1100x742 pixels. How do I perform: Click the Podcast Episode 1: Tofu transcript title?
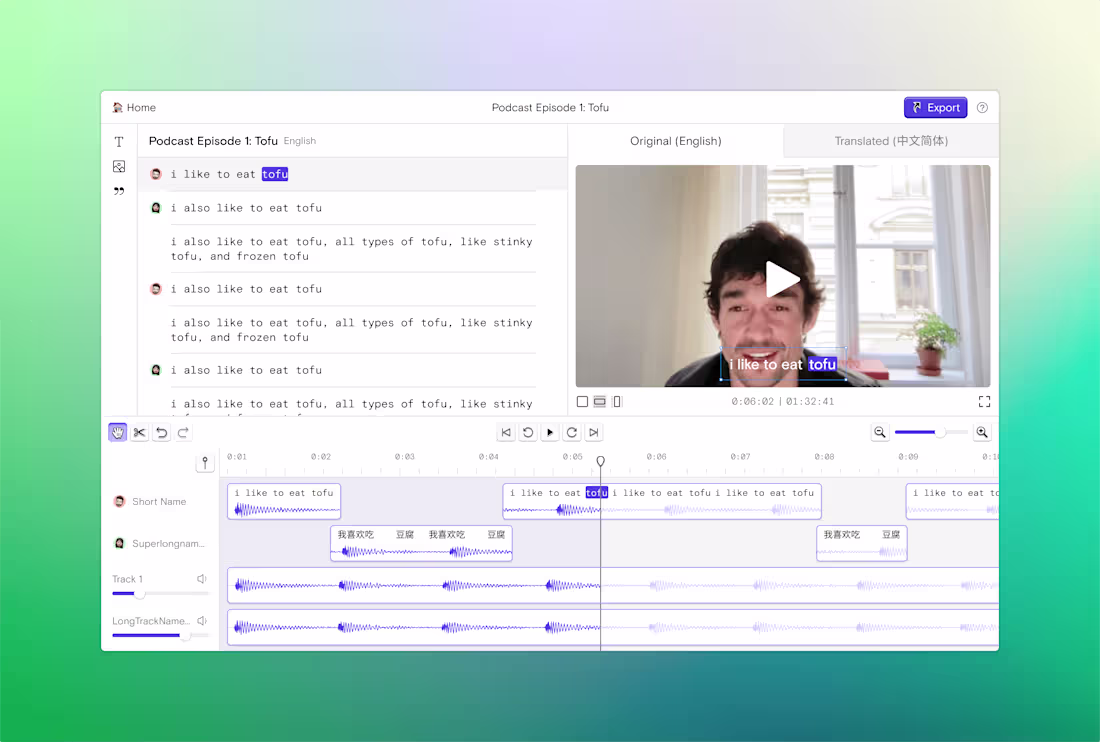[x=213, y=141]
